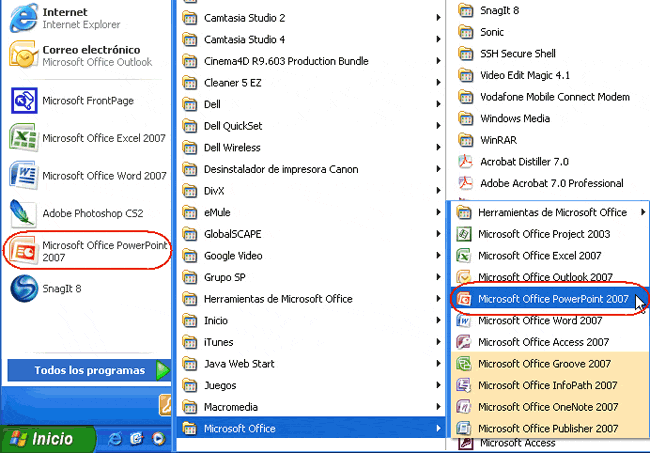The image size is (650, 453).
Task: Choose Microsoft Office Publisher 2007
Action: (548, 428)
